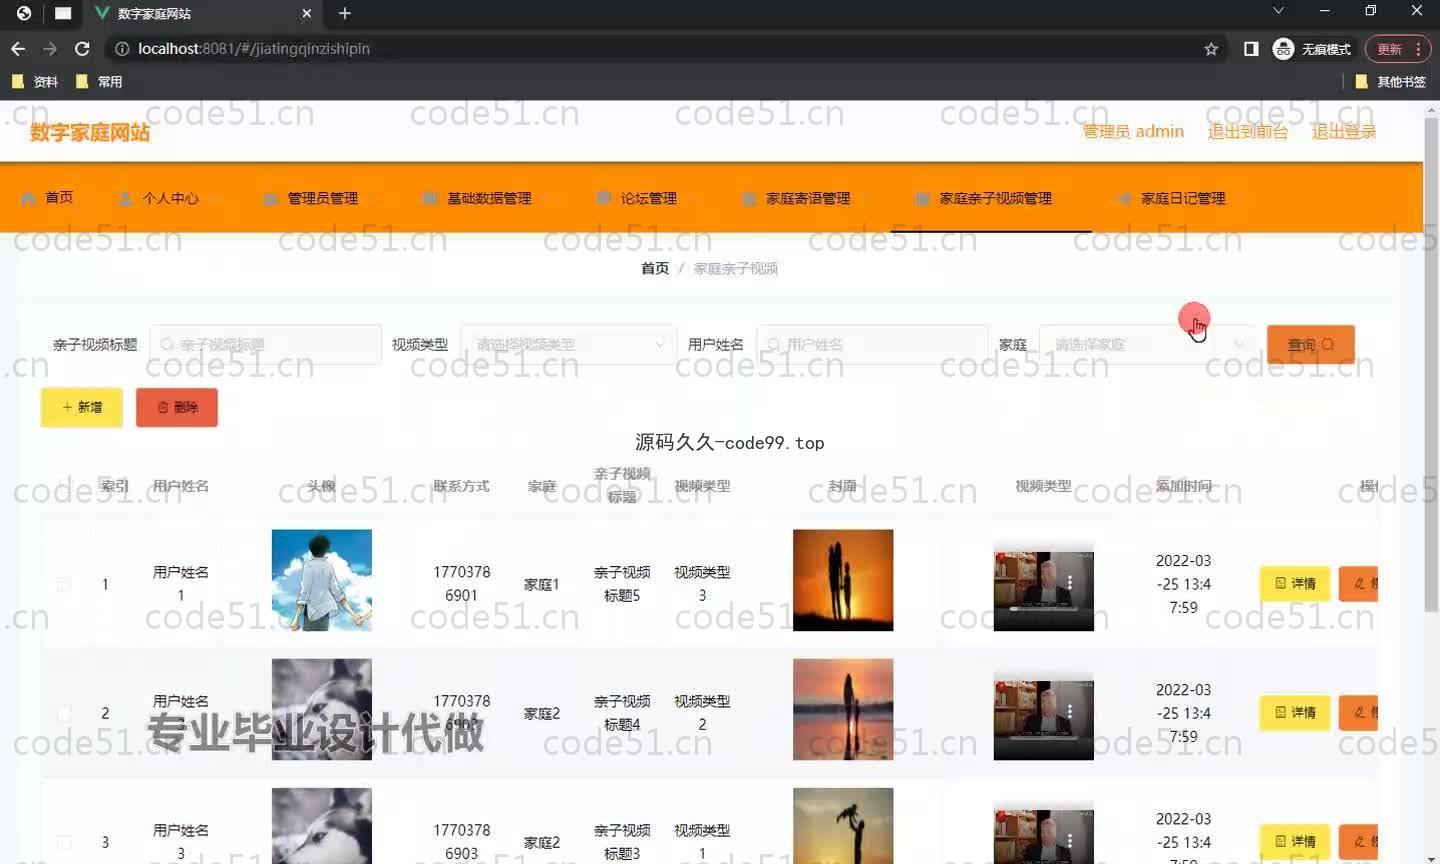The width and height of the screenshot is (1440, 864).
Task: Tick the checkbox for row 3
Action: [64, 842]
